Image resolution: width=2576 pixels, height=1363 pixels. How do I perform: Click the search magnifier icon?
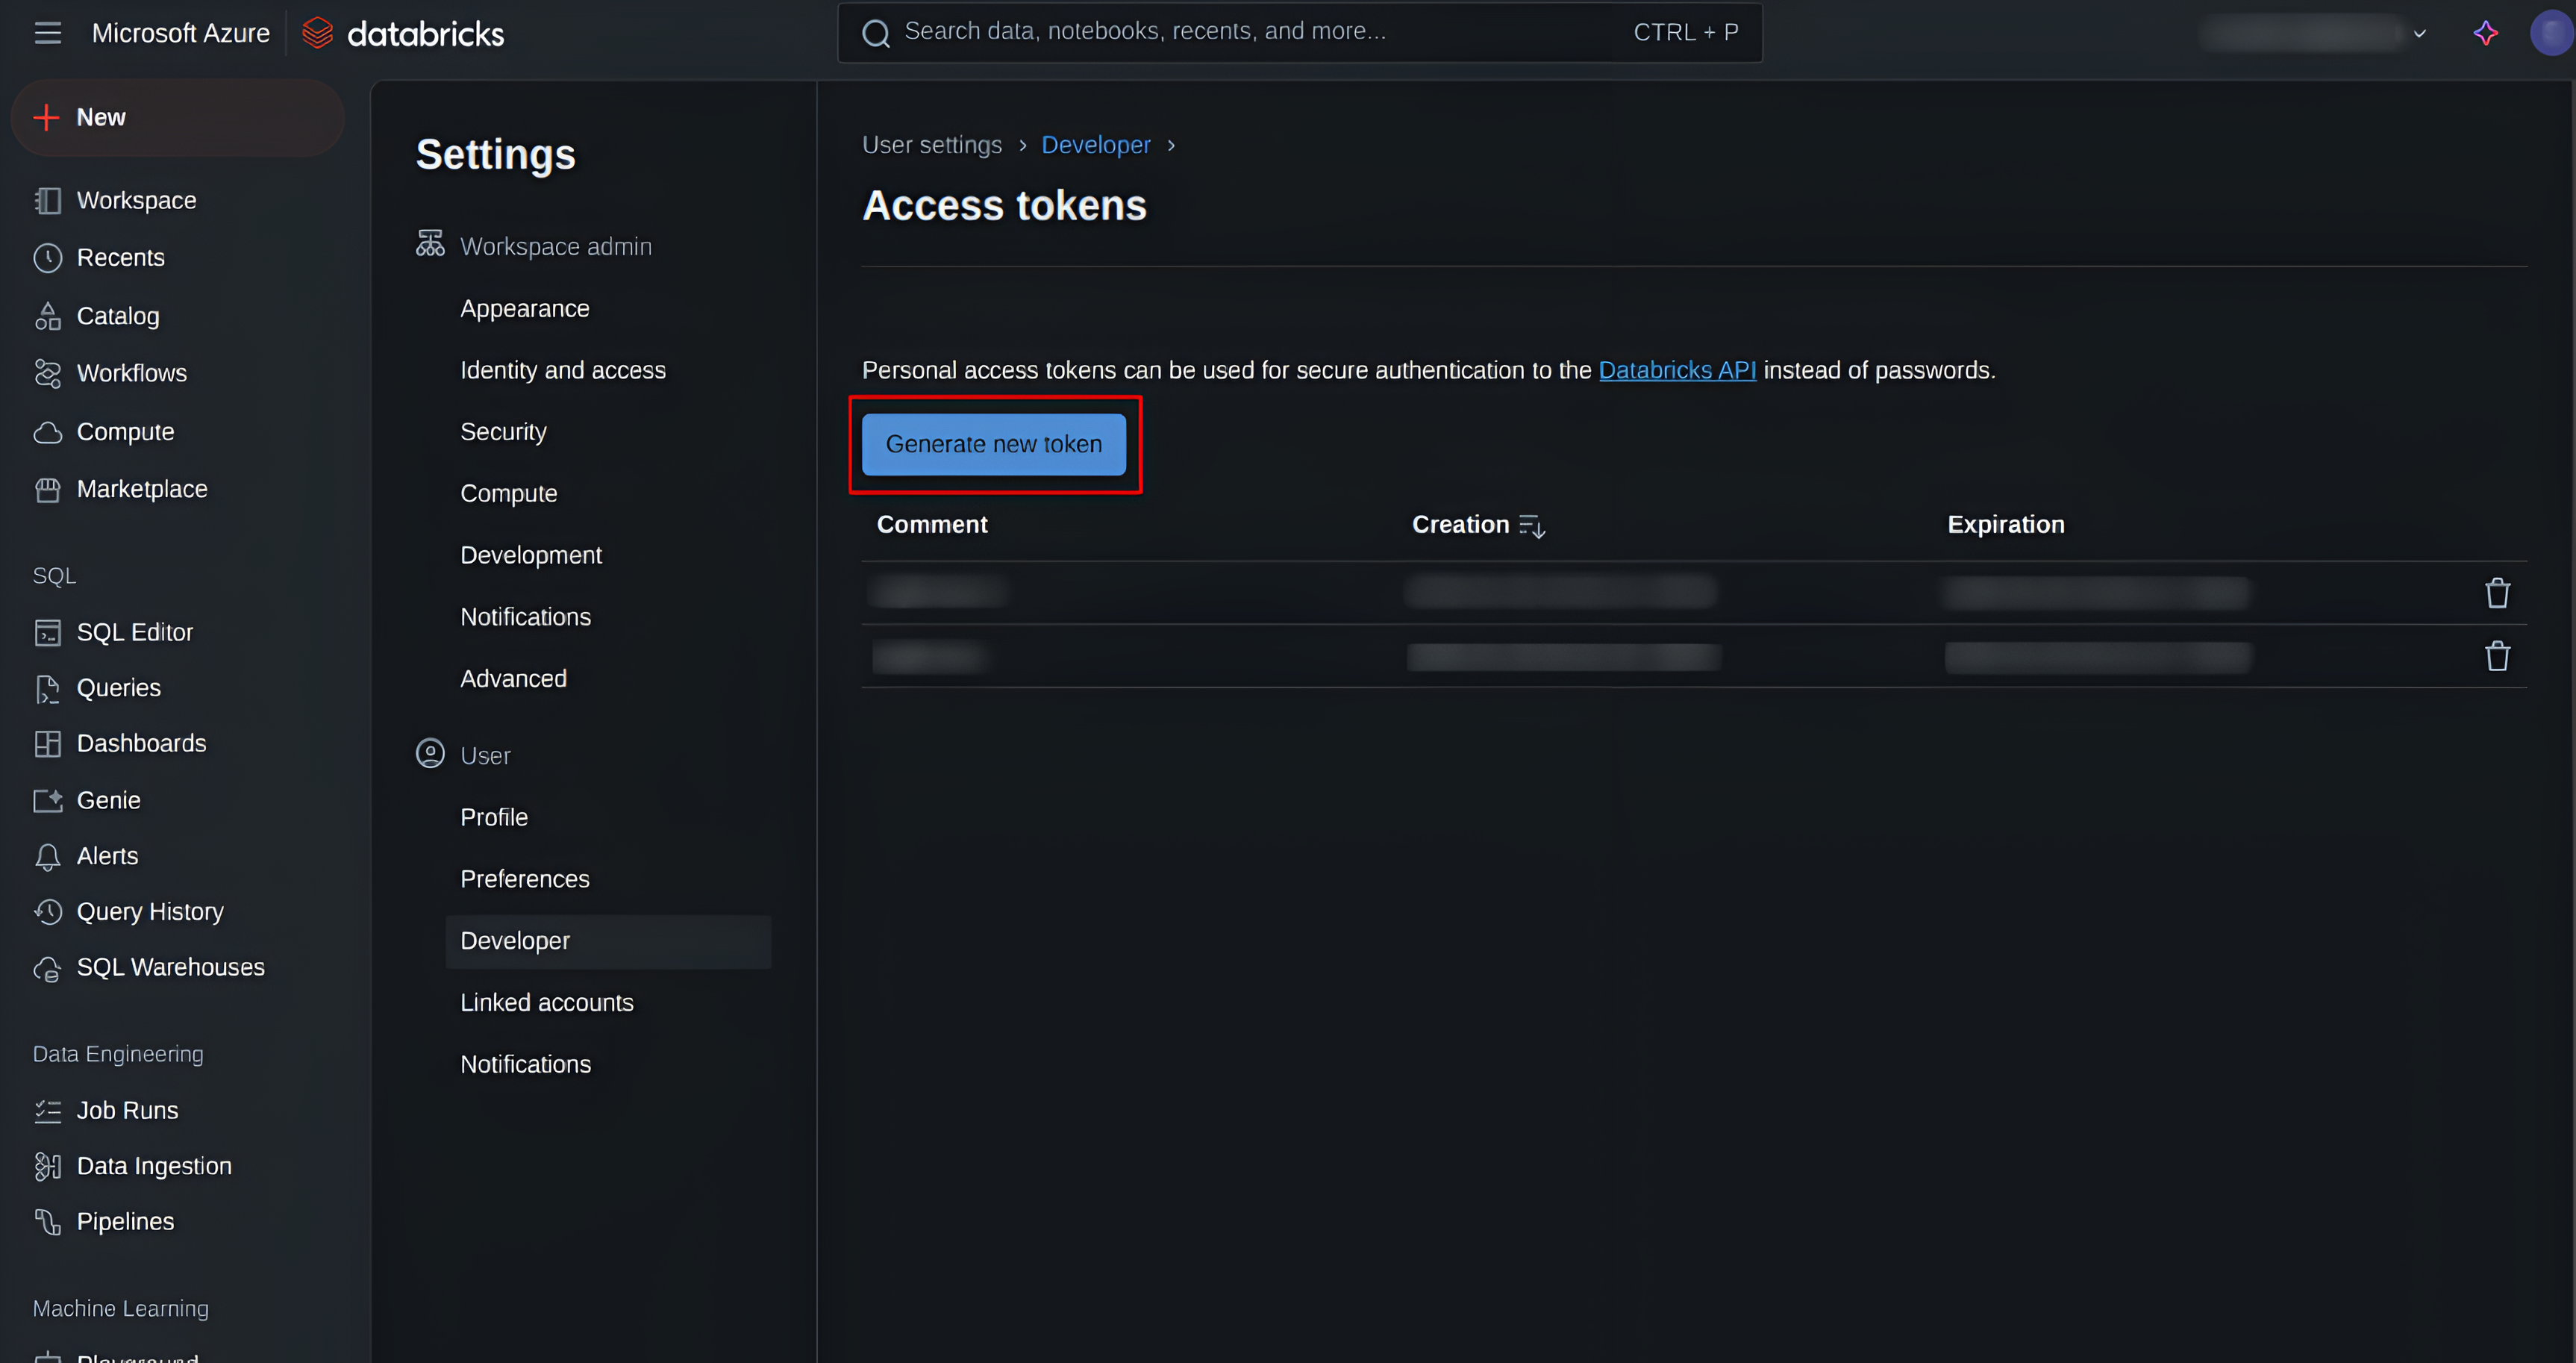[x=876, y=33]
